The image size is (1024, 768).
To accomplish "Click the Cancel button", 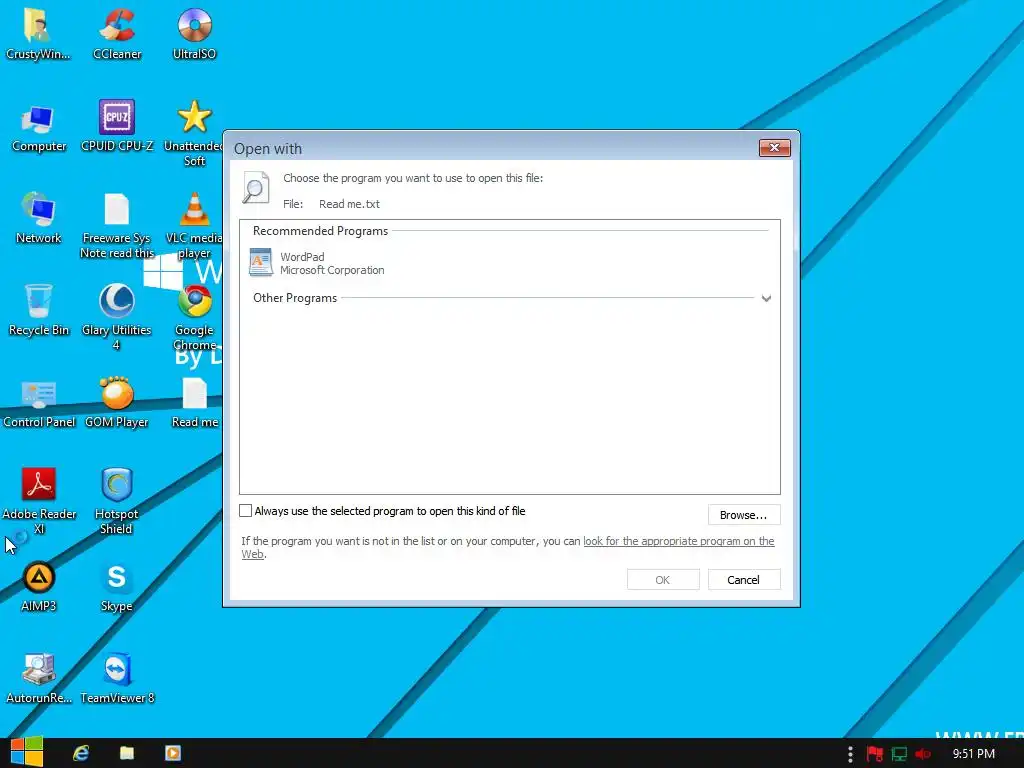I will tap(744, 580).
